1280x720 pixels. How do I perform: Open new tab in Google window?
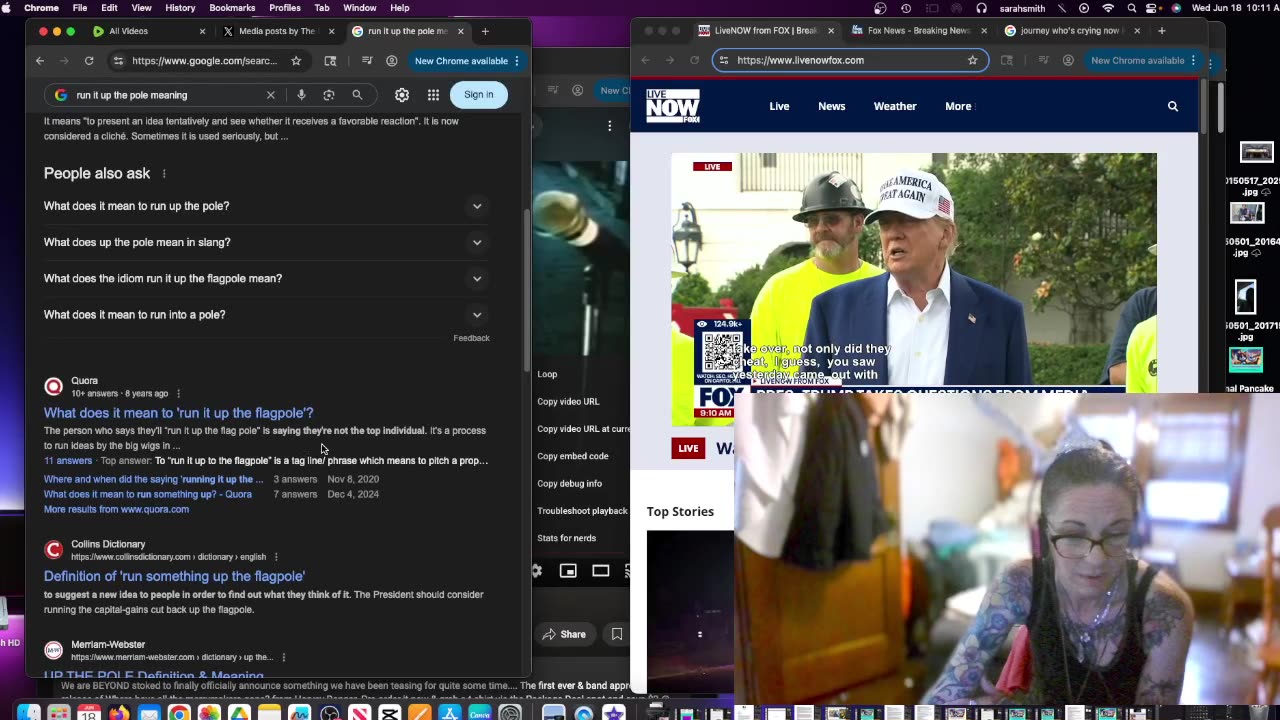(485, 31)
